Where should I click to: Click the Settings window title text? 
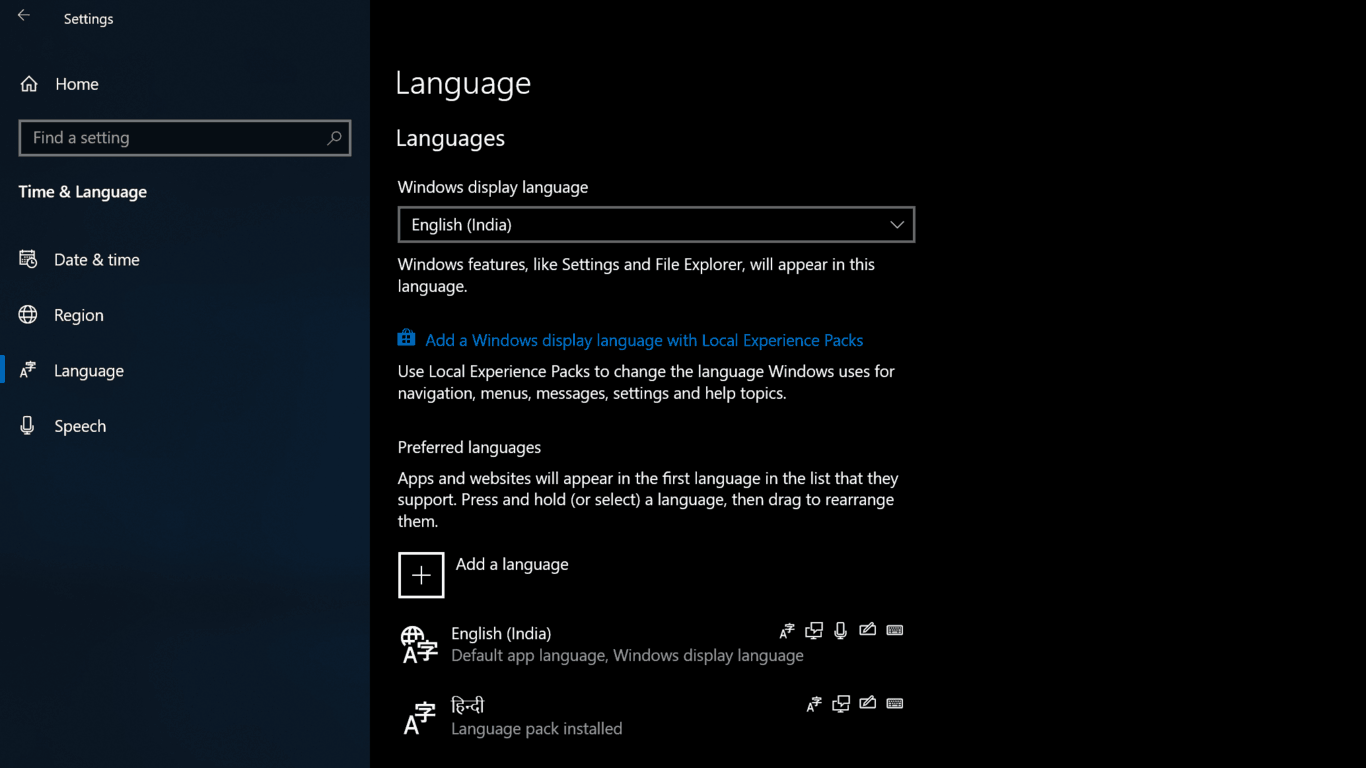[x=88, y=19]
